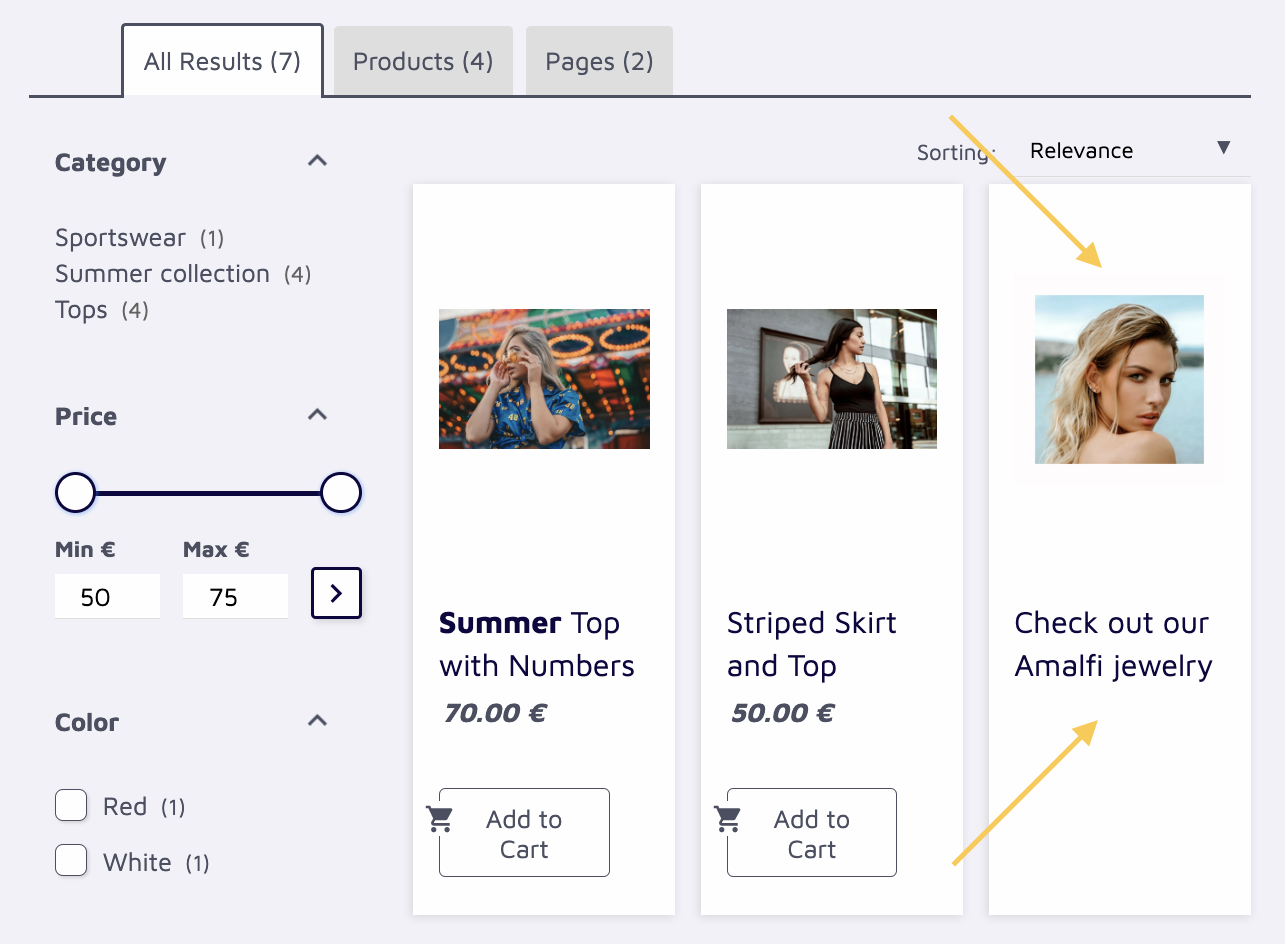1285x944 pixels.
Task: Collapse the Color filter section
Action: (x=317, y=721)
